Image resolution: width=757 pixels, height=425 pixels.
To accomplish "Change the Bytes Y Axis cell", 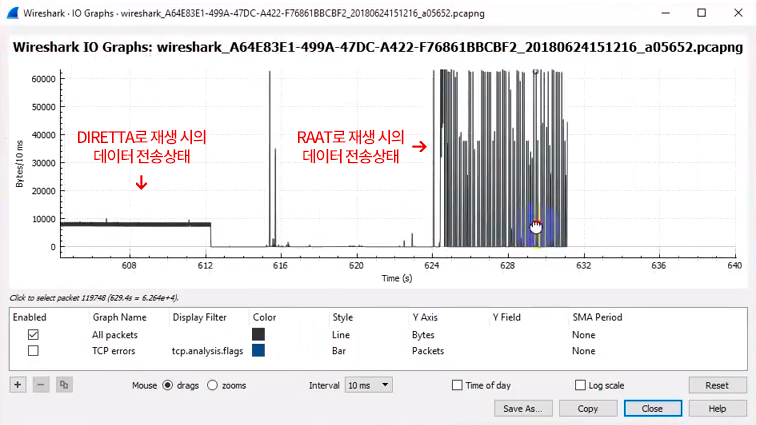I will (x=423, y=335).
